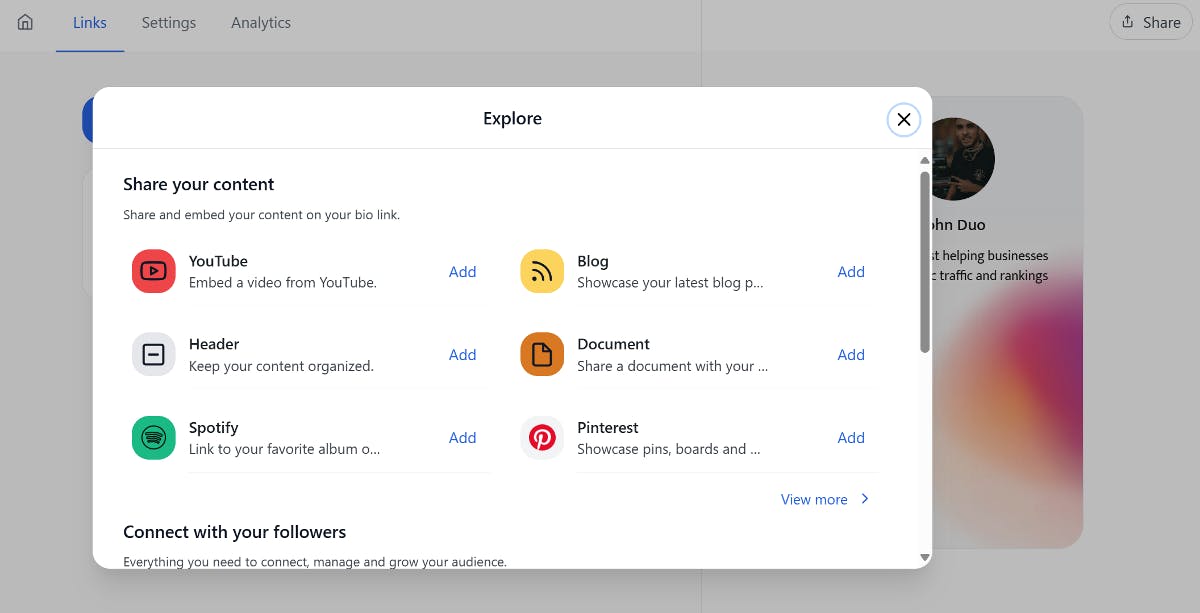This screenshot has height=613, width=1200.
Task: Select the Spotify album icon
Action: [153, 437]
